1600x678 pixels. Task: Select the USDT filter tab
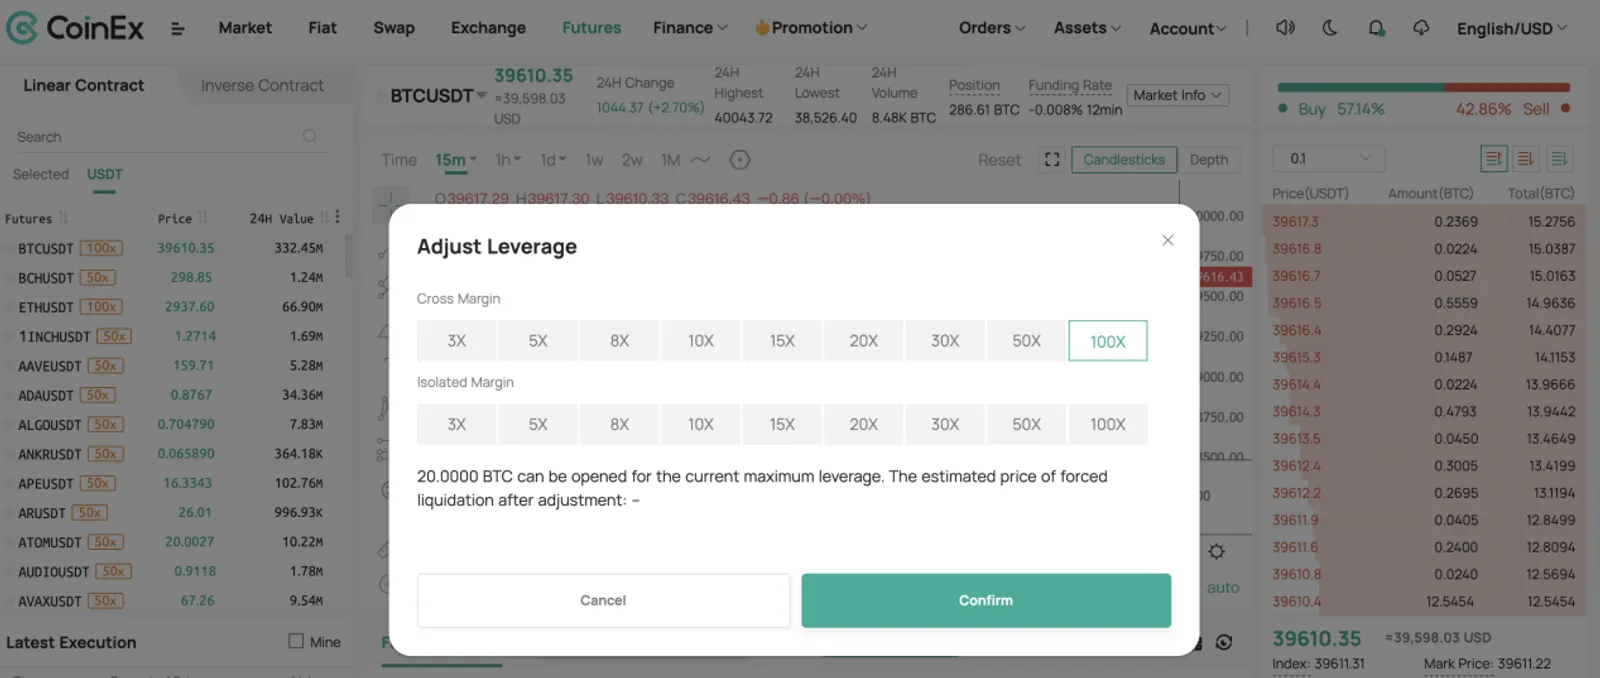[x=105, y=174]
